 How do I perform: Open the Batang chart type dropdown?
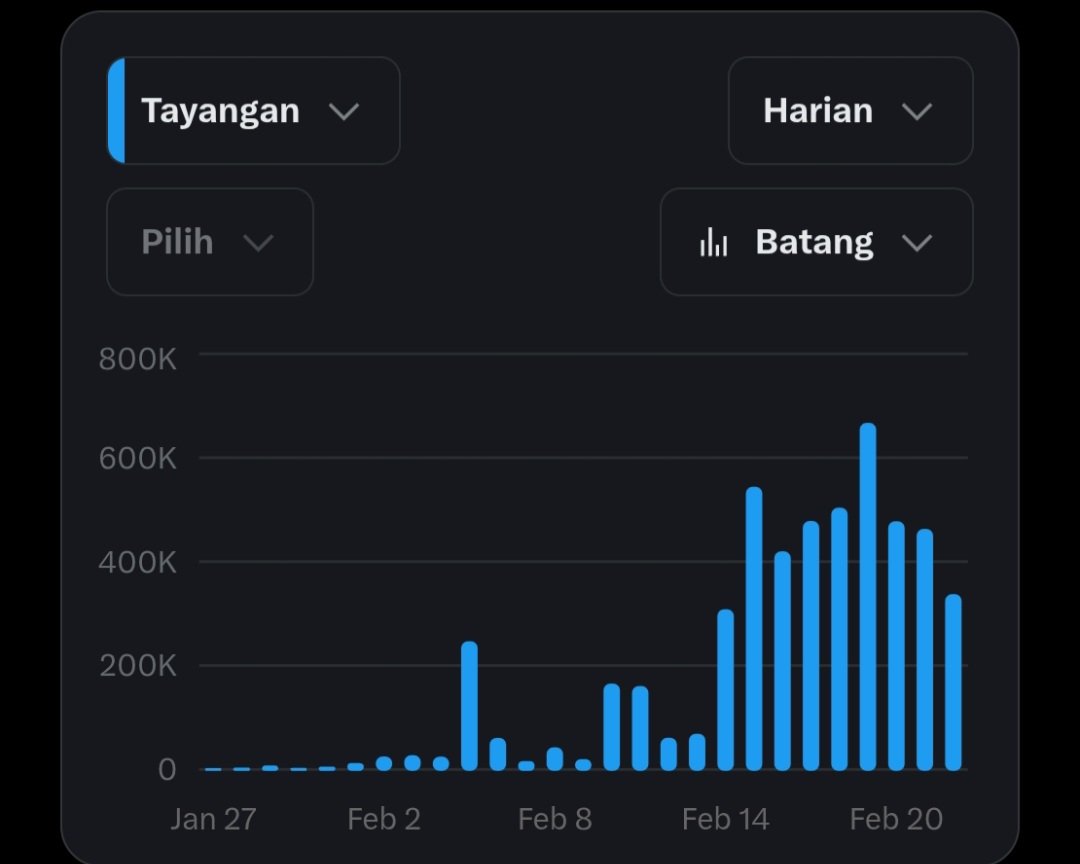coord(816,242)
